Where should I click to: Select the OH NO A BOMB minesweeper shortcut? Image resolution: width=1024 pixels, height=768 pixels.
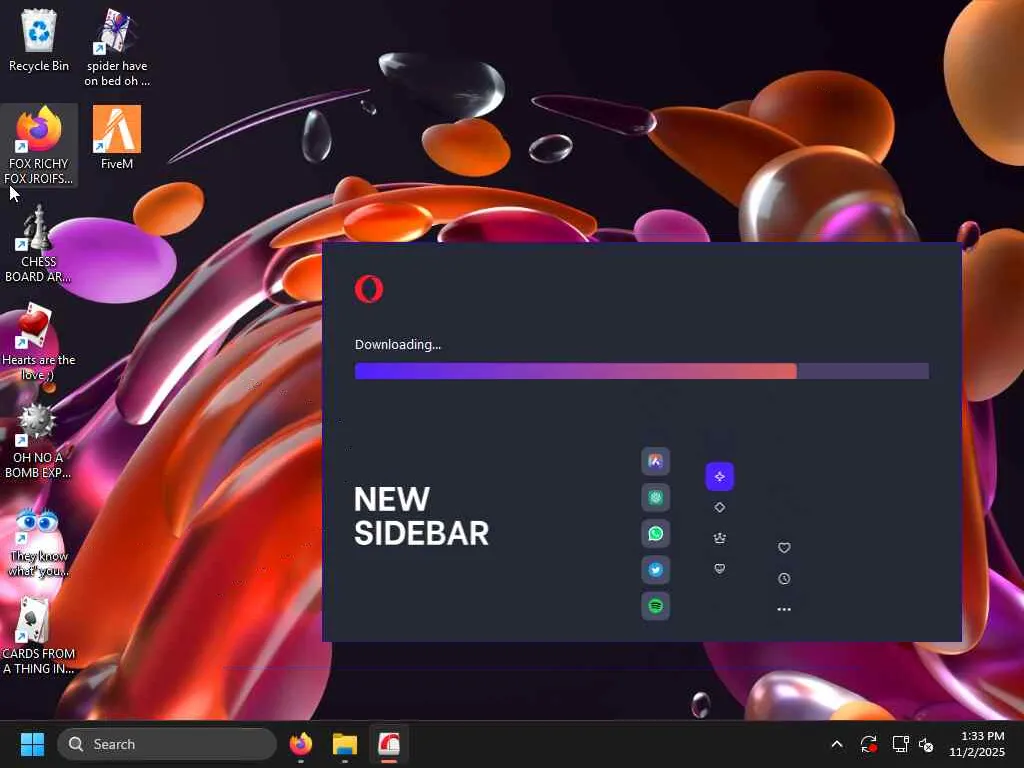[x=38, y=441]
